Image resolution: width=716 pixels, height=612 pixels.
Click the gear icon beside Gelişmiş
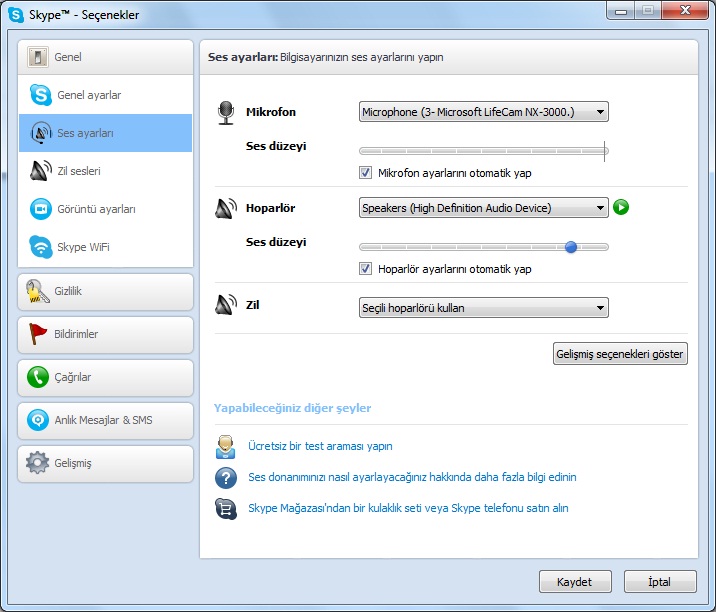37,463
